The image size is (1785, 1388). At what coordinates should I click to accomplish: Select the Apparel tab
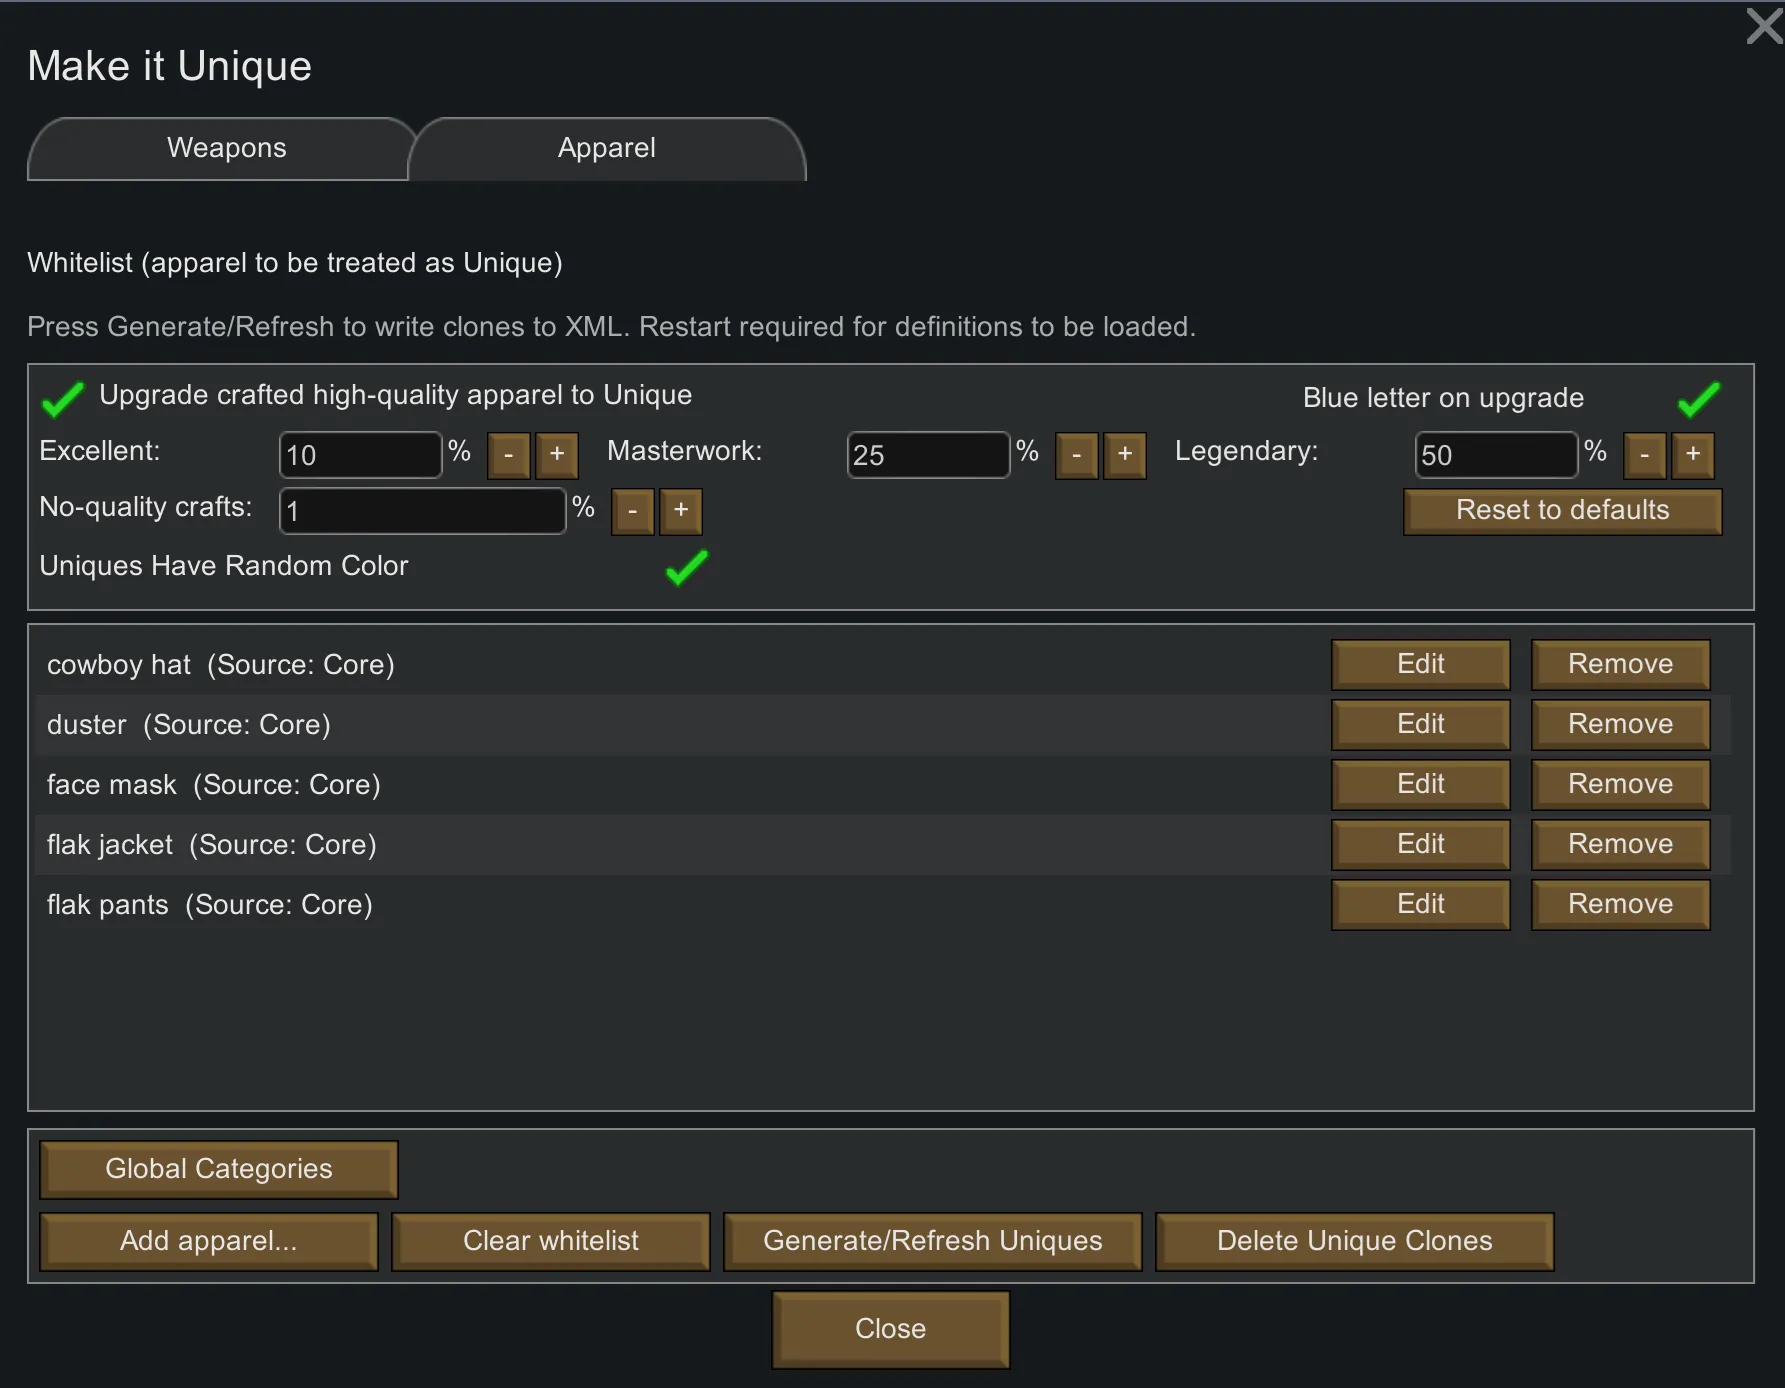[x=607, y=149]
